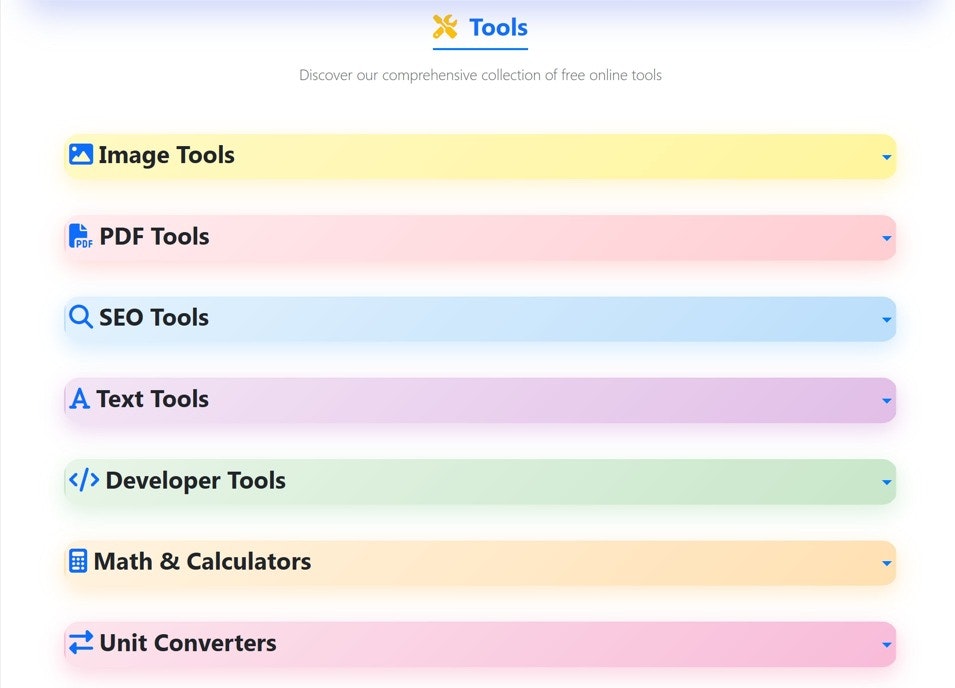
Task: Expand the Text Tools section chevron
Action: [x=885, y=401]
